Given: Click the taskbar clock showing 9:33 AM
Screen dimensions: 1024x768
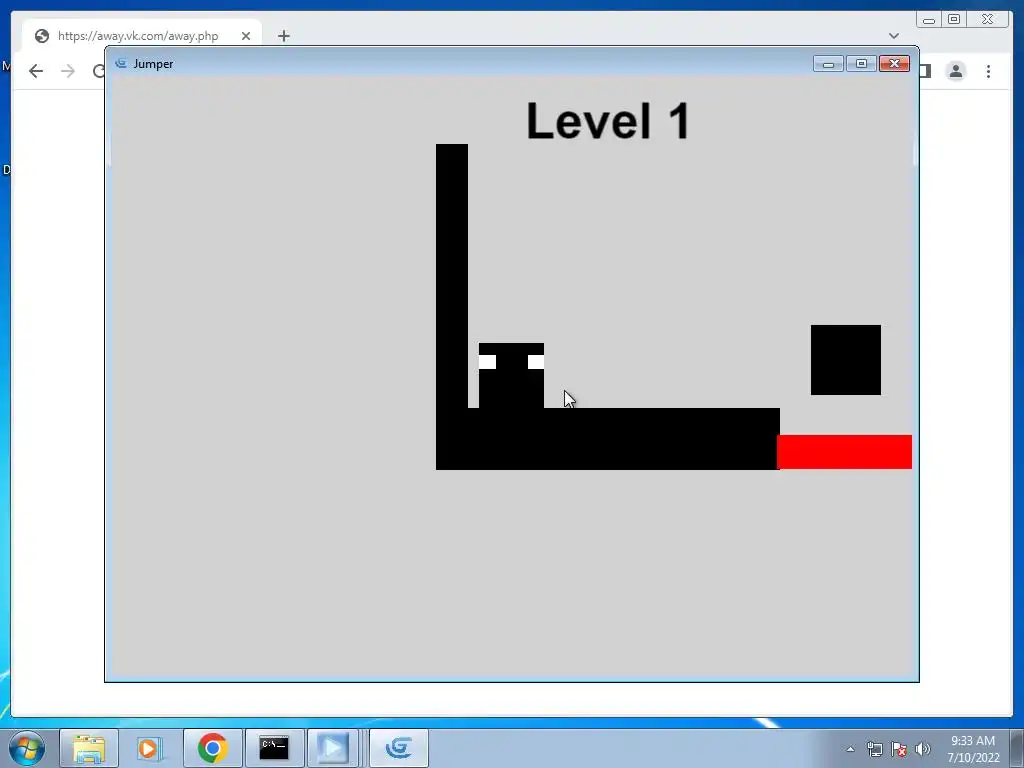Looking at the screenshot, I should pos(973,749).
